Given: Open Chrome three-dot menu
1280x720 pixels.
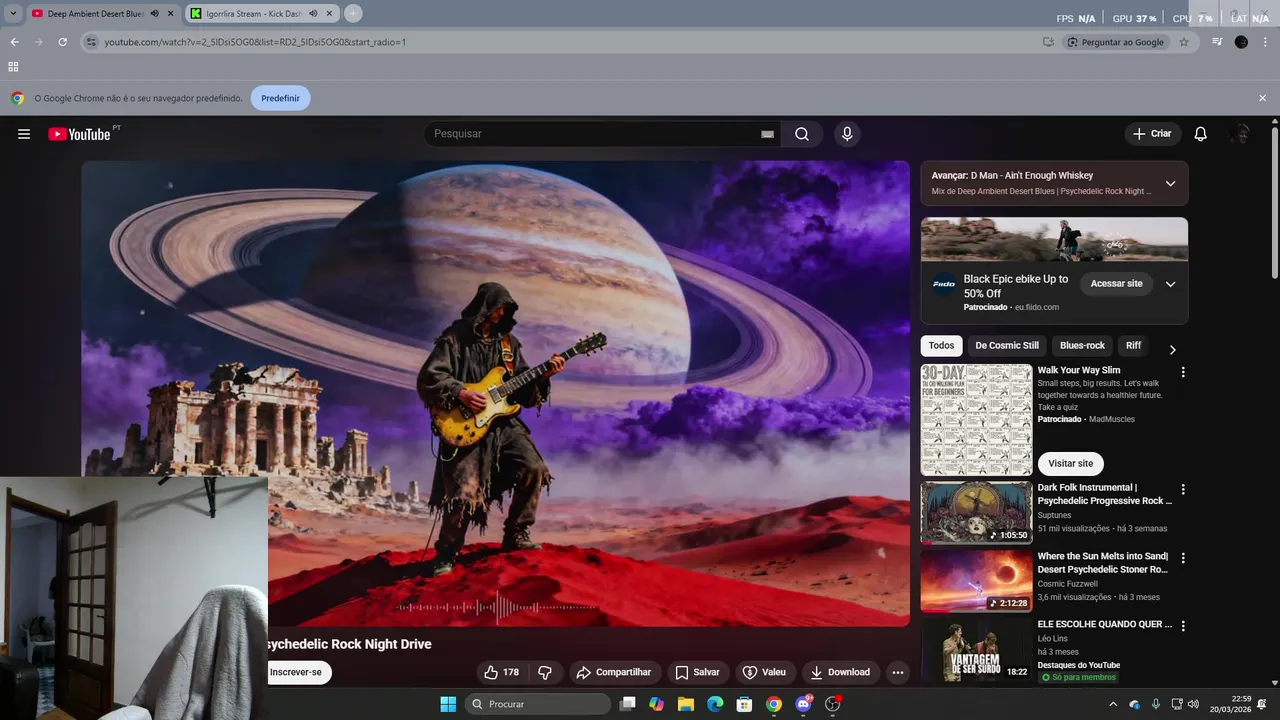Looking at the screenshot, I should click(1264, 42).
